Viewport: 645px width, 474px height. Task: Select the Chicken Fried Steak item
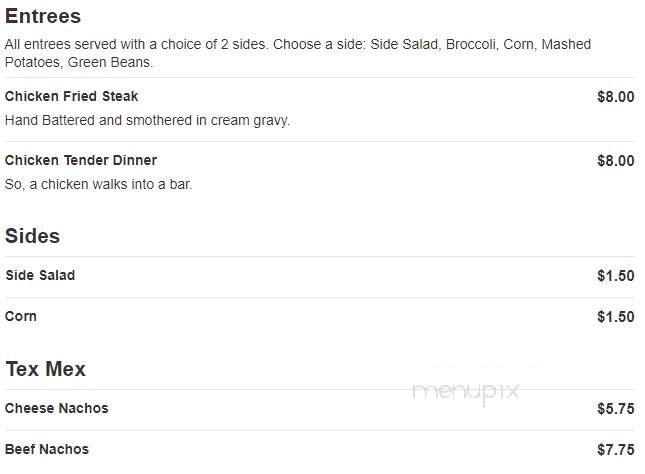click(x=71, y=96)
